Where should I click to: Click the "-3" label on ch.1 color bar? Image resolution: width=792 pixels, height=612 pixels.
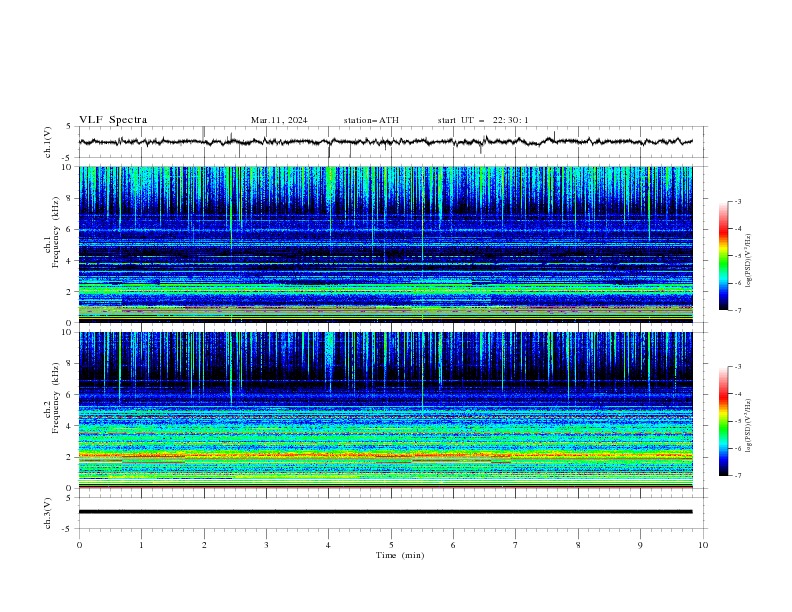click(737, 201)
